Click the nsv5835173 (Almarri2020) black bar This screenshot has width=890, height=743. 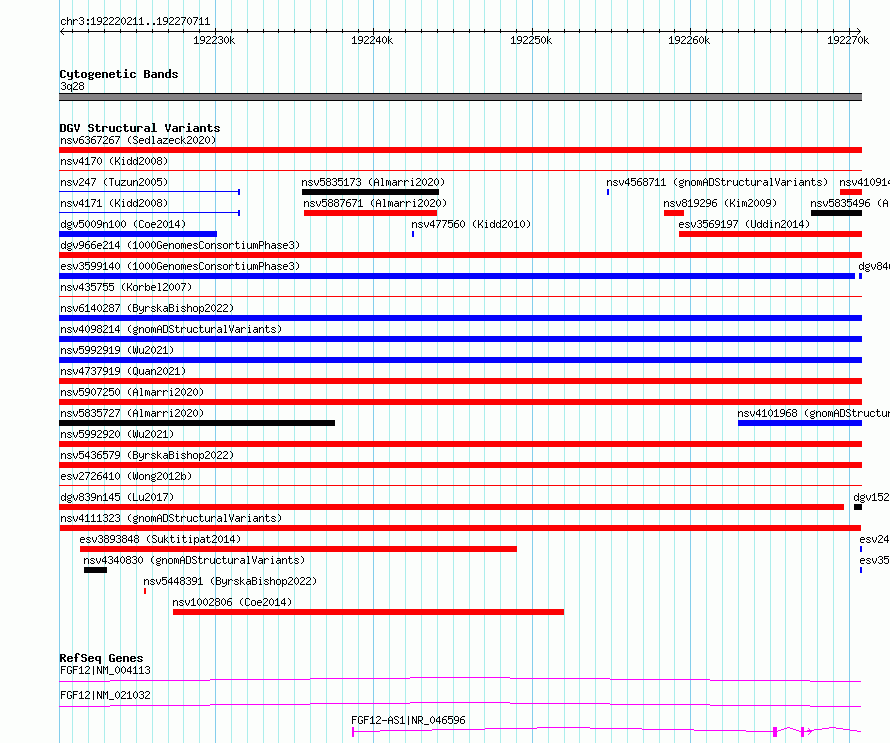tap(370, 192)
